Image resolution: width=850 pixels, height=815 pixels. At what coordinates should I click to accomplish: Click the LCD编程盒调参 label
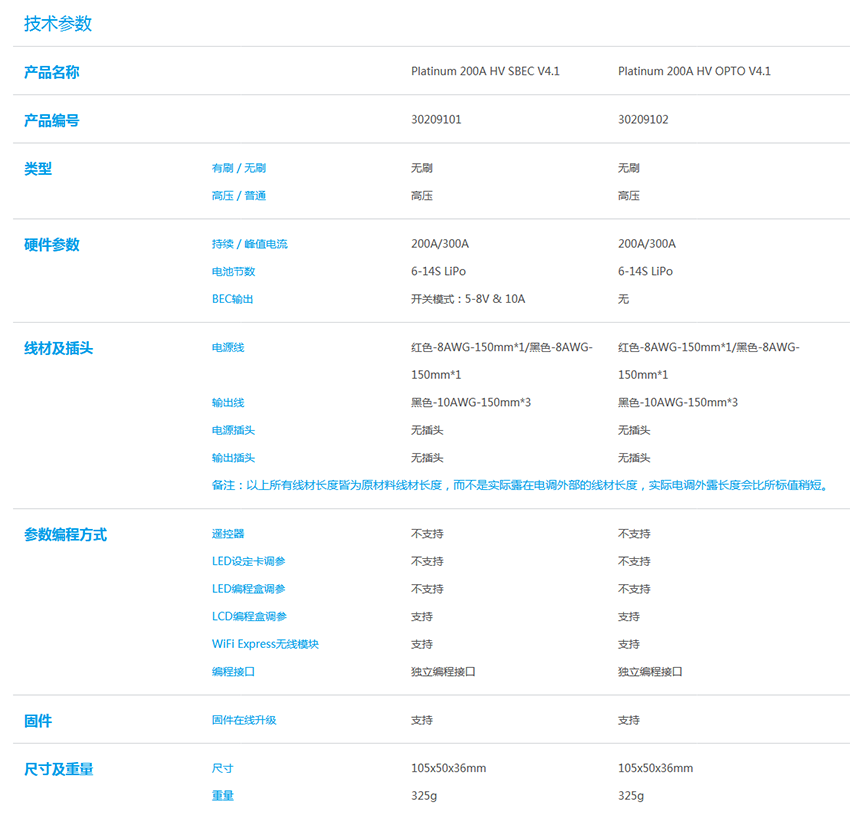tap(249, 617)
